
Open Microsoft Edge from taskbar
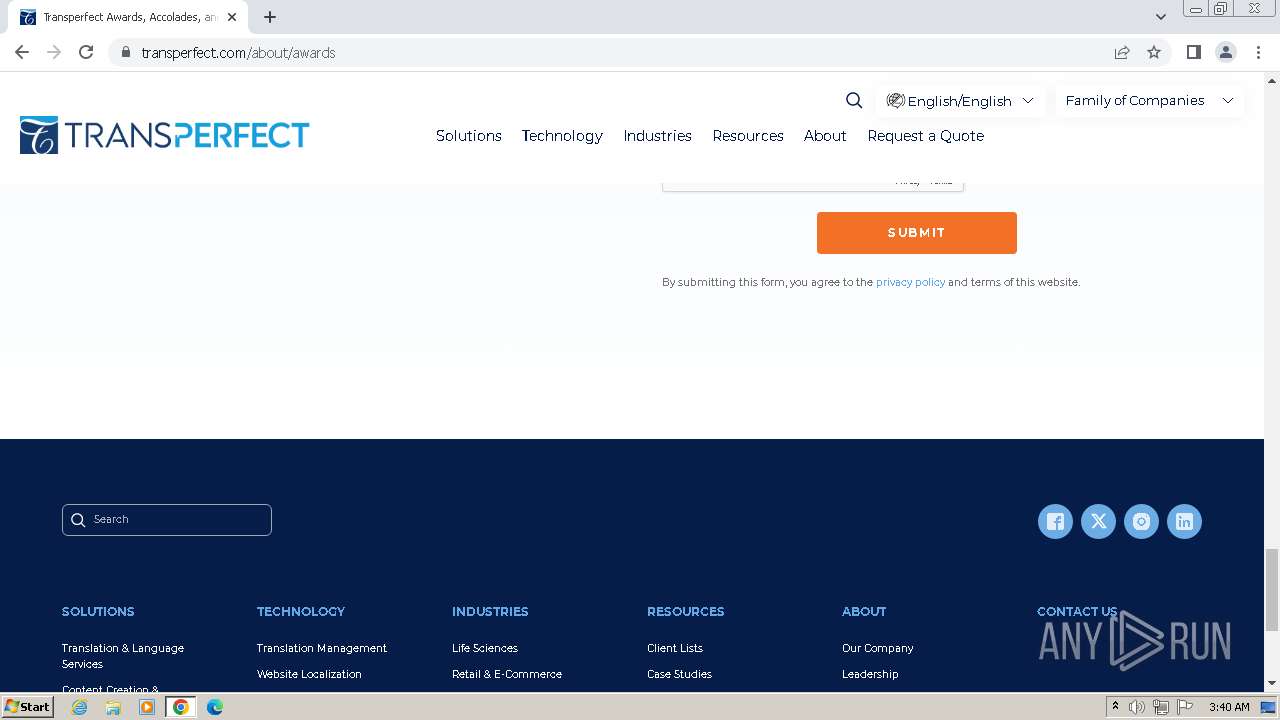click(x=215, y=707)
